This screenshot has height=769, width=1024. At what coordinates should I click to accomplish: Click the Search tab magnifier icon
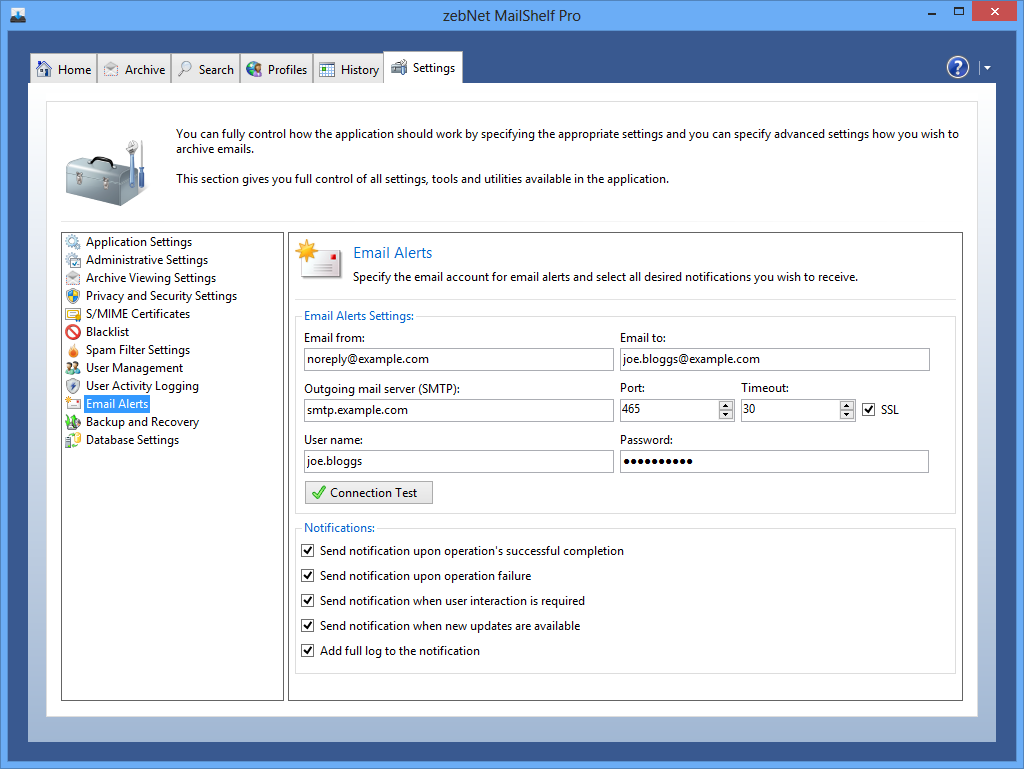tap(185, 69)
